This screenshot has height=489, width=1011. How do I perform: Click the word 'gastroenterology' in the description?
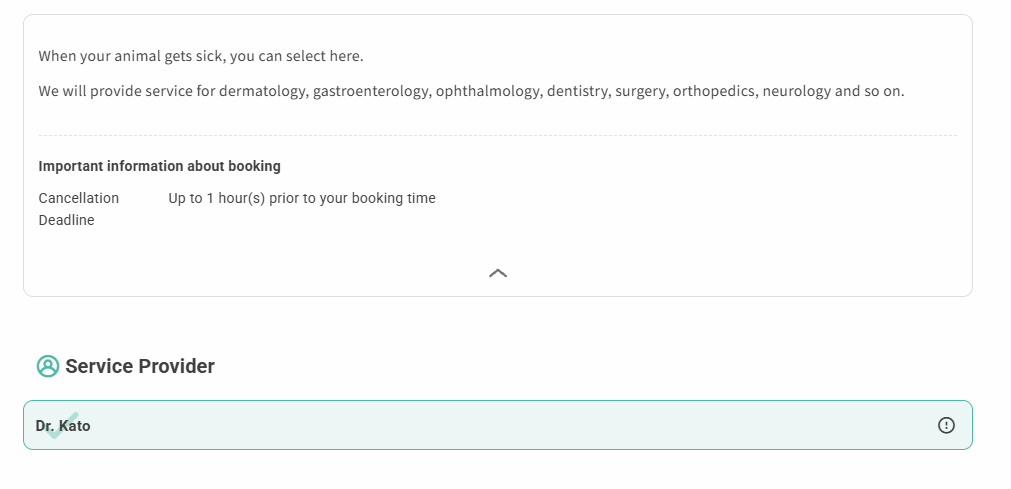pos(371,91)
